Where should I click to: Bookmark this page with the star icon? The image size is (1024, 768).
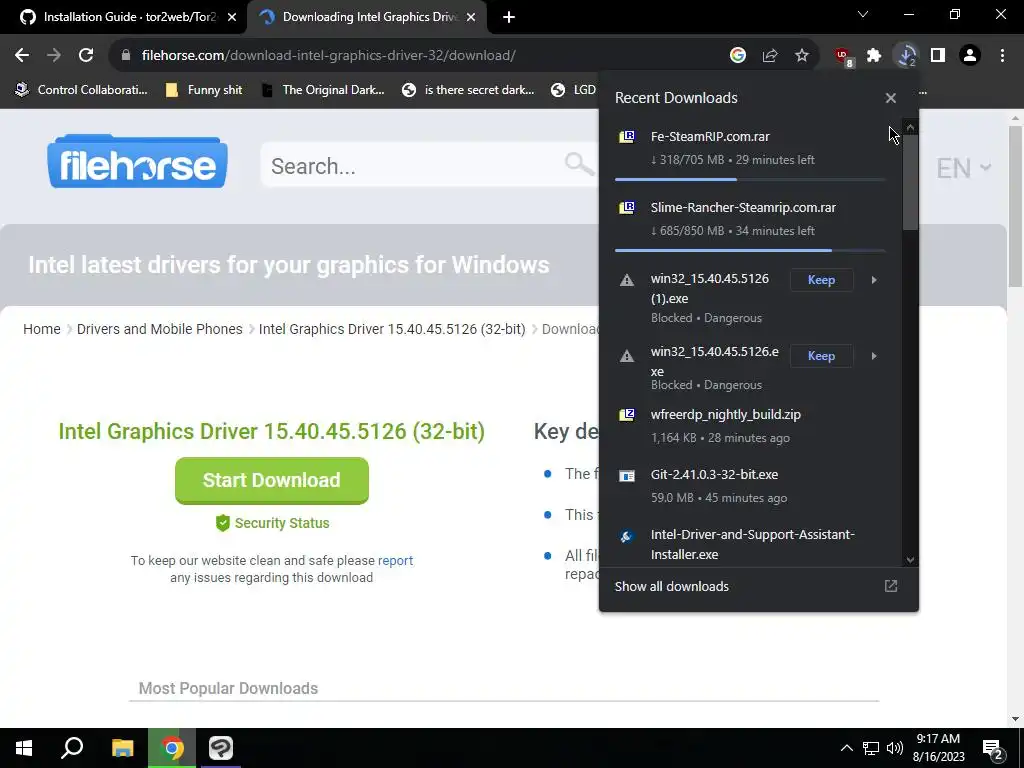pyautogui.click(x=802, y=56)
